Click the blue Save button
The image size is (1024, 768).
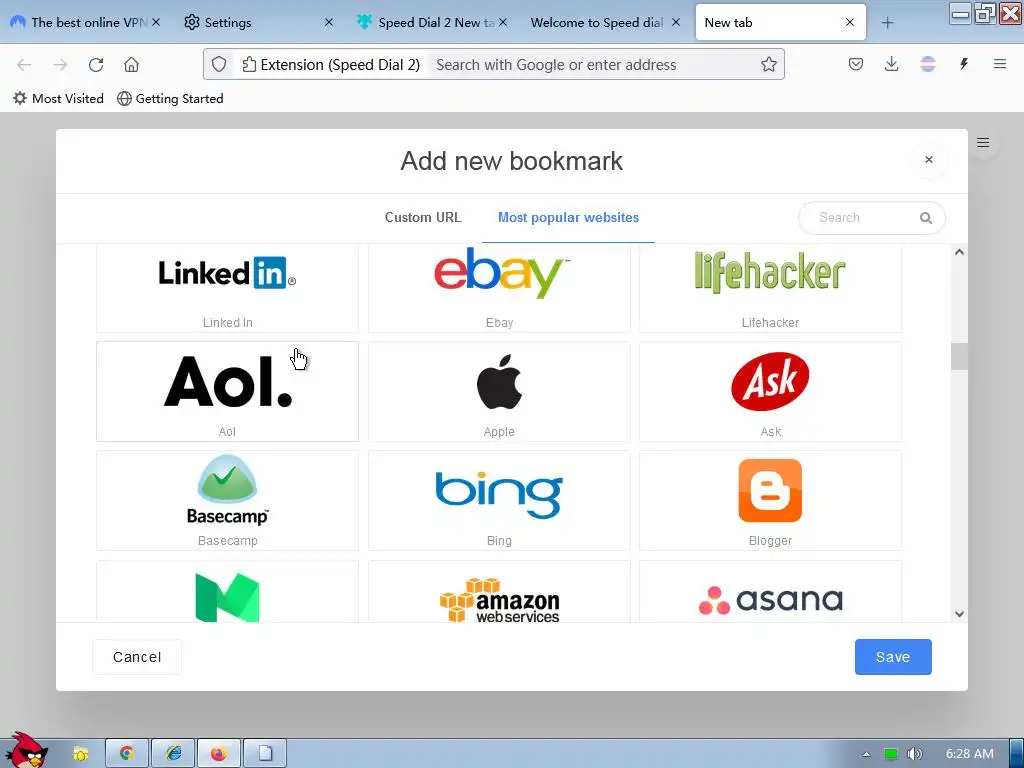point(893,657)
